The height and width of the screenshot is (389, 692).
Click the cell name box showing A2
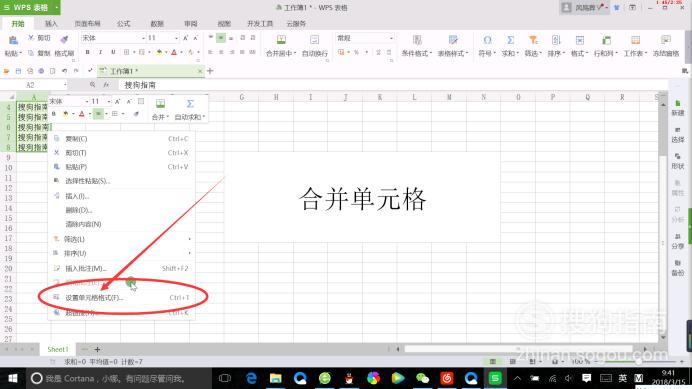[x=34, y=85]
